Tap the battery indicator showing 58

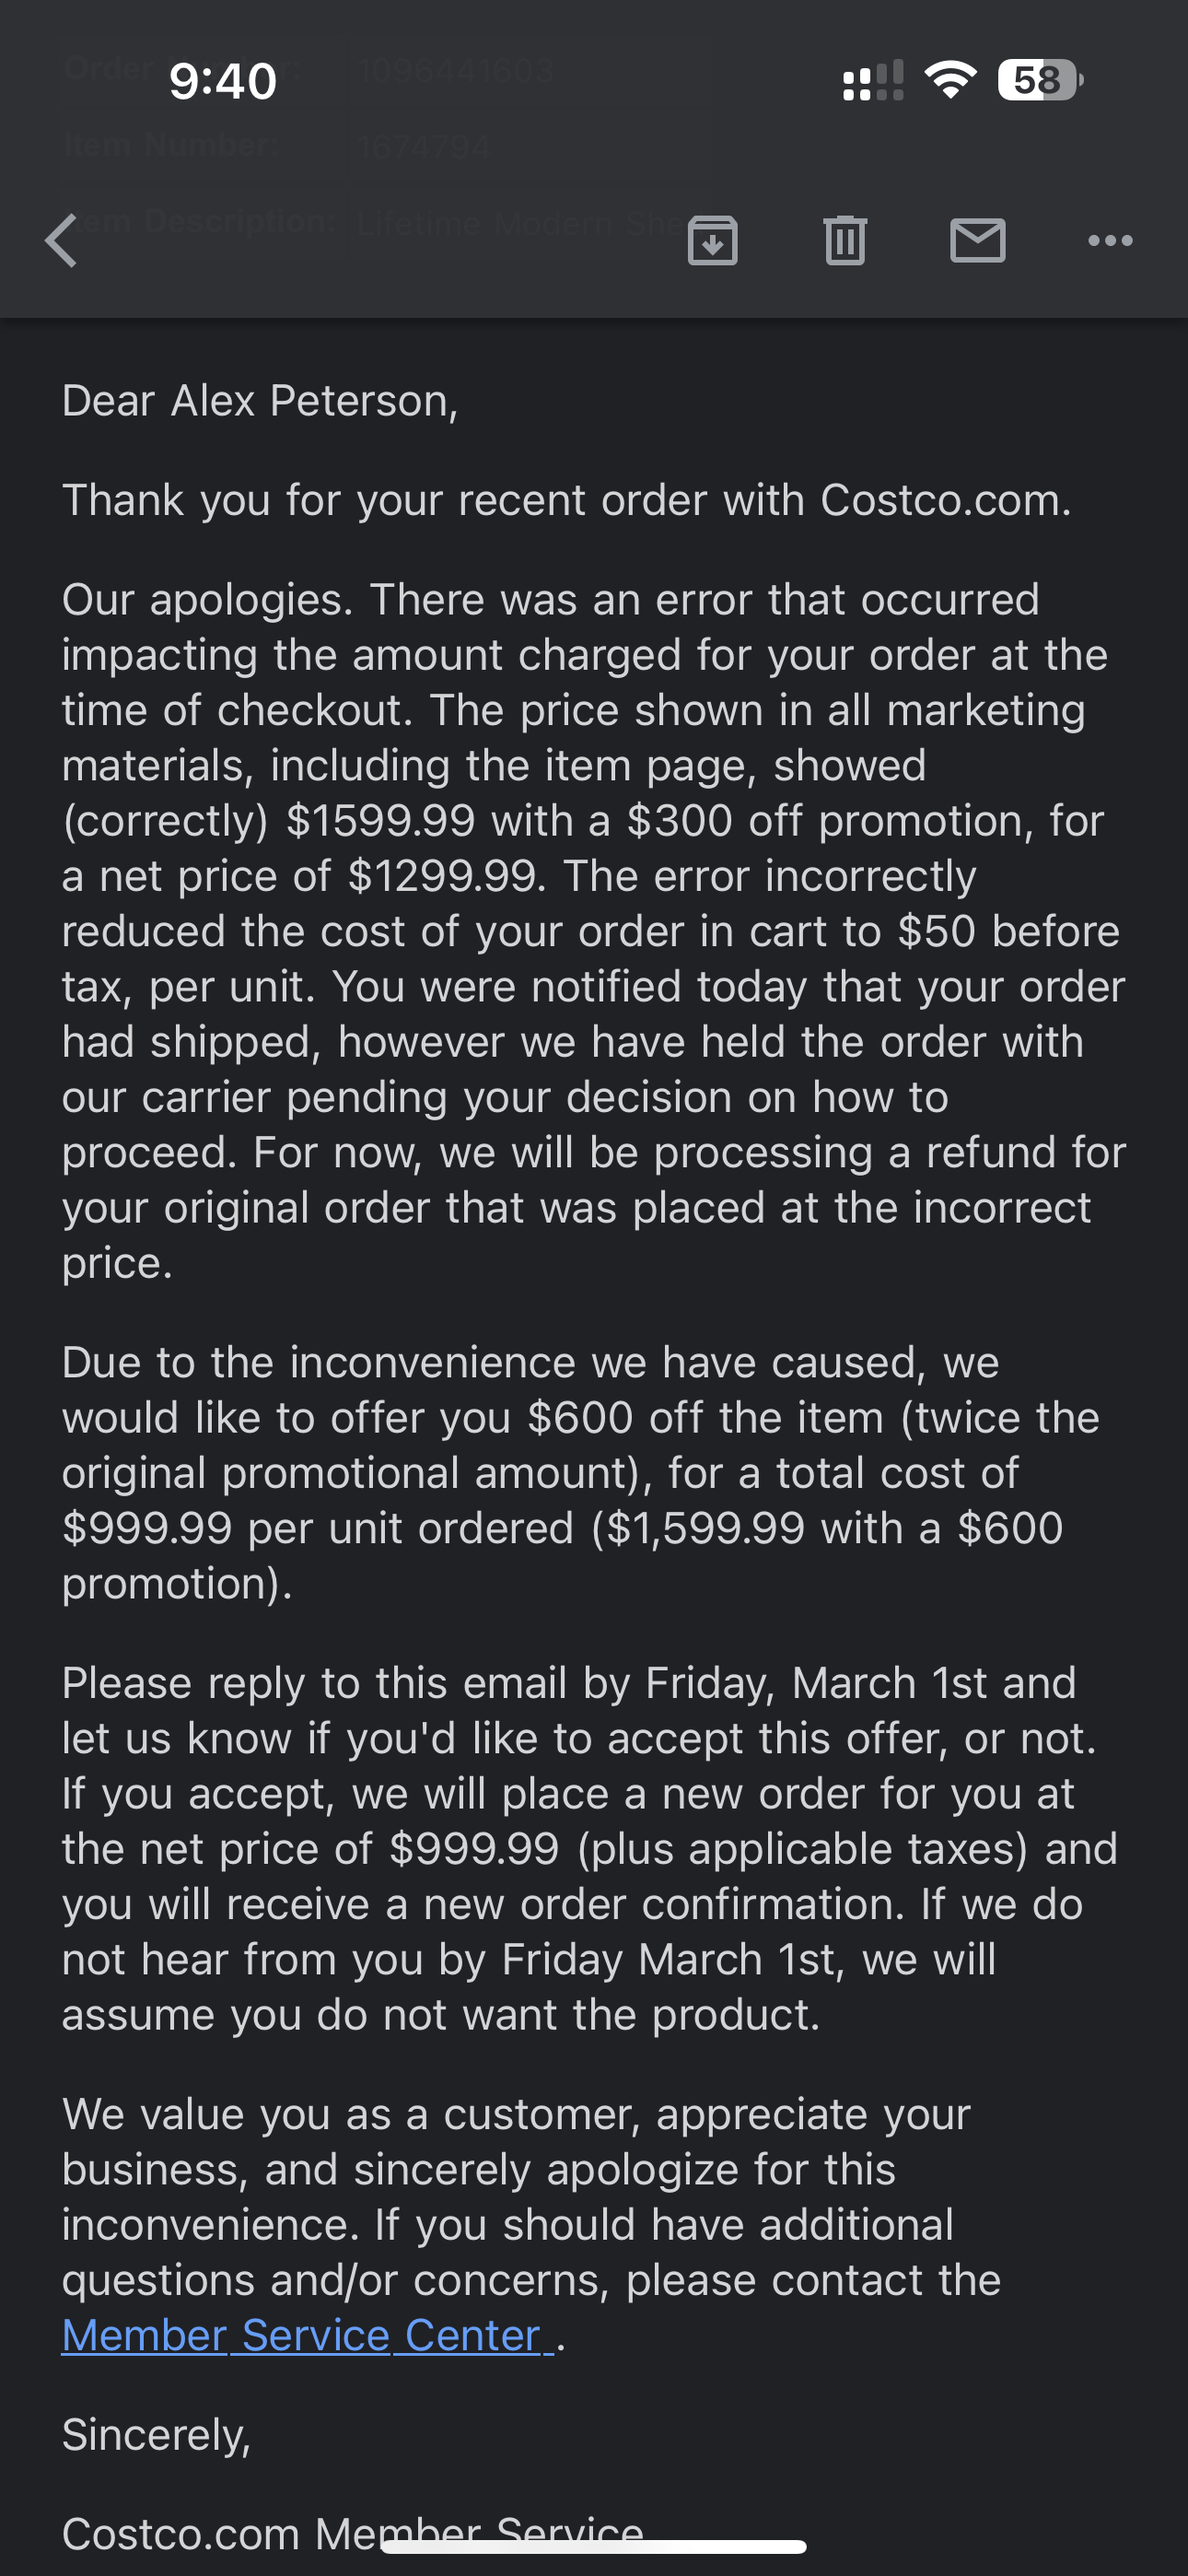coord(1040,80)
